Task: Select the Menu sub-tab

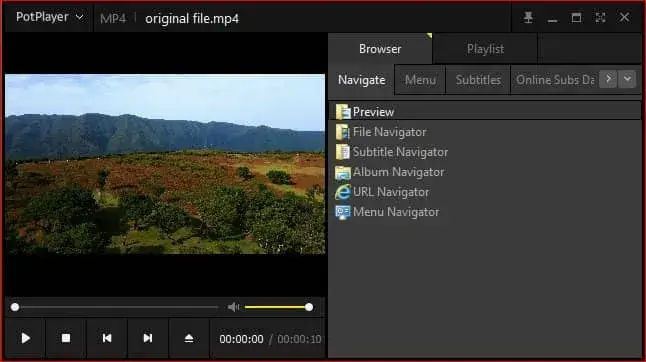Action: 420,79
